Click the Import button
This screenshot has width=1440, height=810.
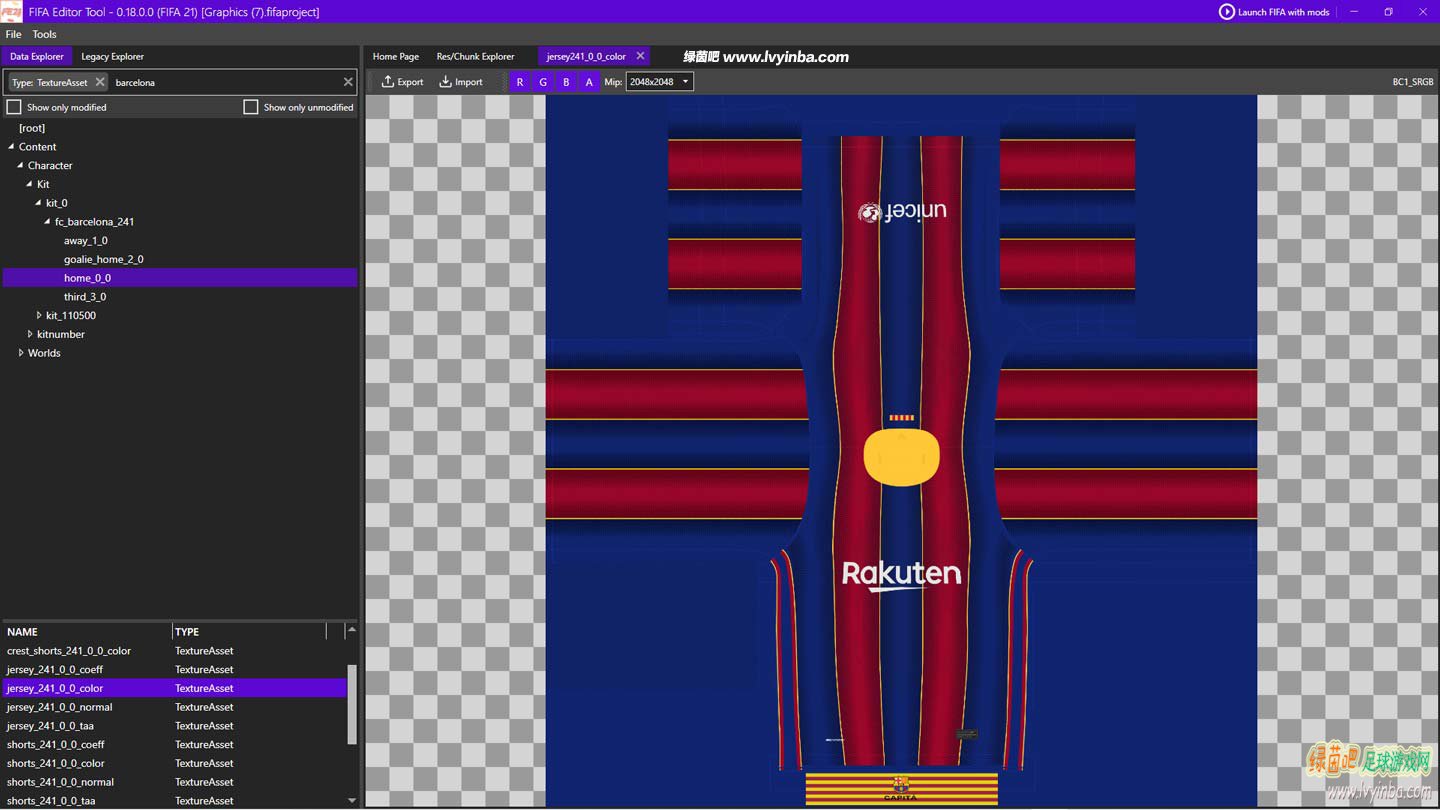click(x=461, y=82)
